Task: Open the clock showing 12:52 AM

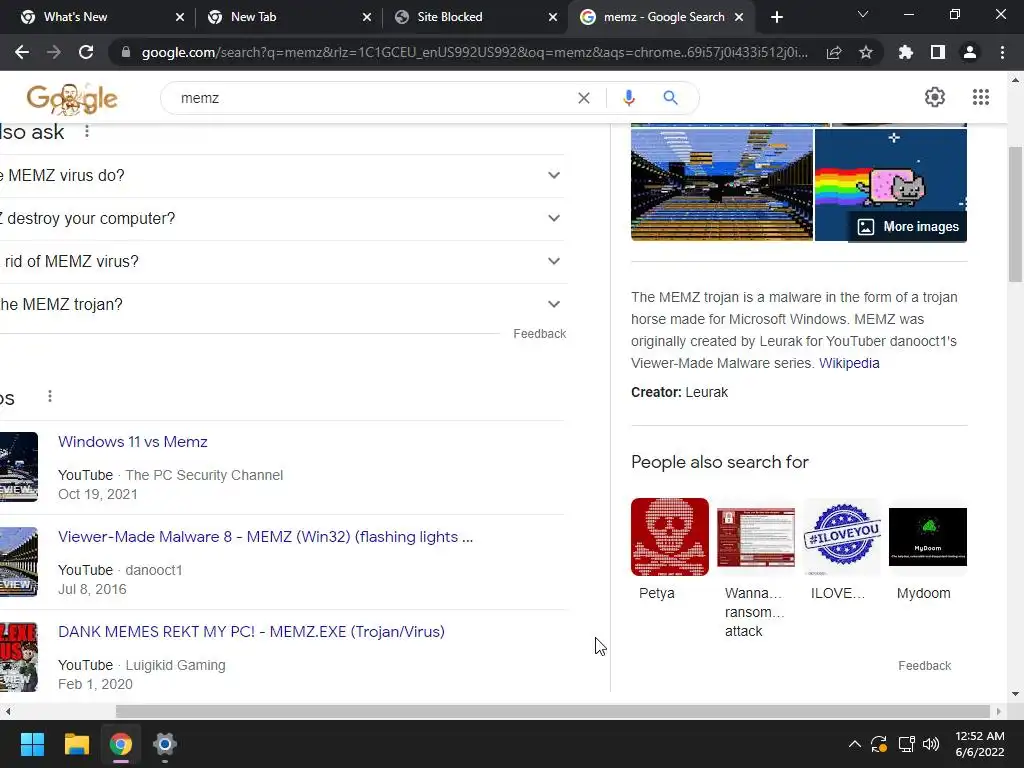Action: click(980, 744)
